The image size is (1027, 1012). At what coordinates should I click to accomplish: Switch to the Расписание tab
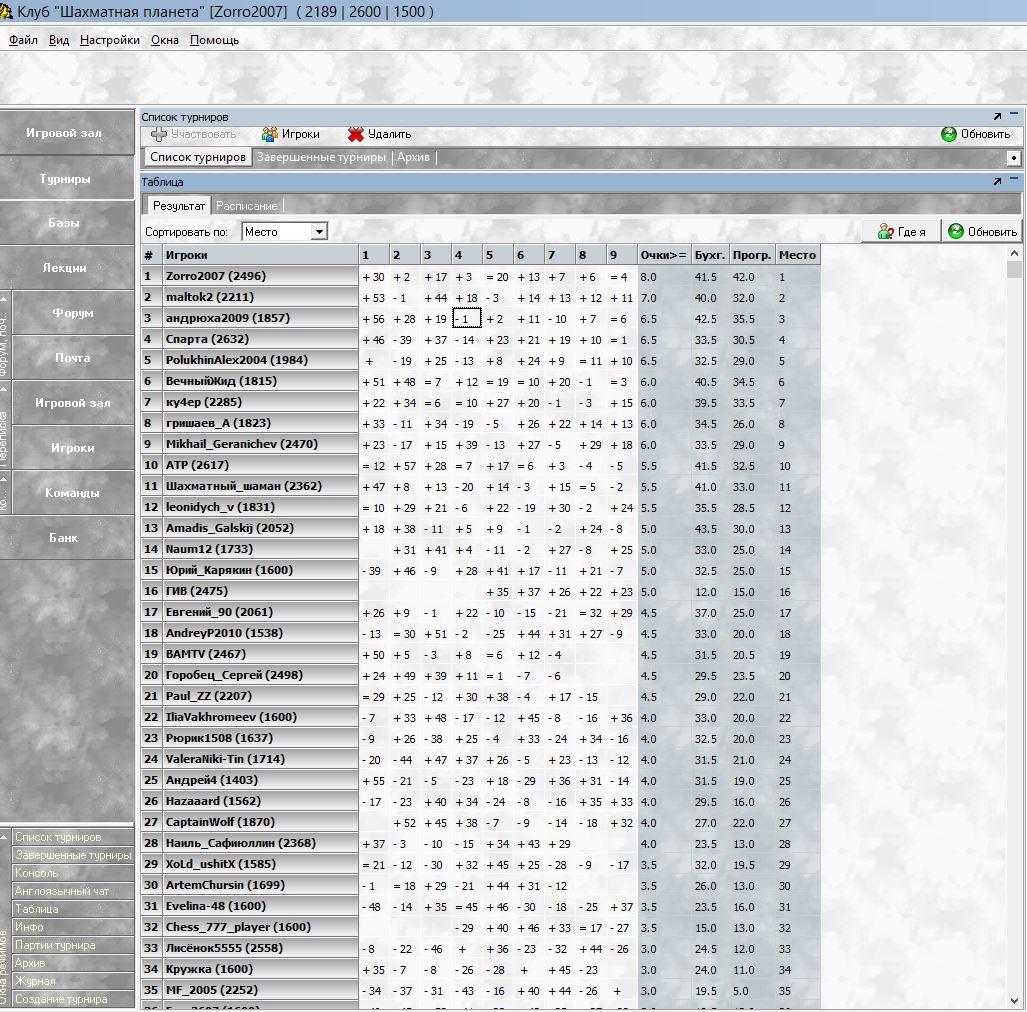(246, 206)
